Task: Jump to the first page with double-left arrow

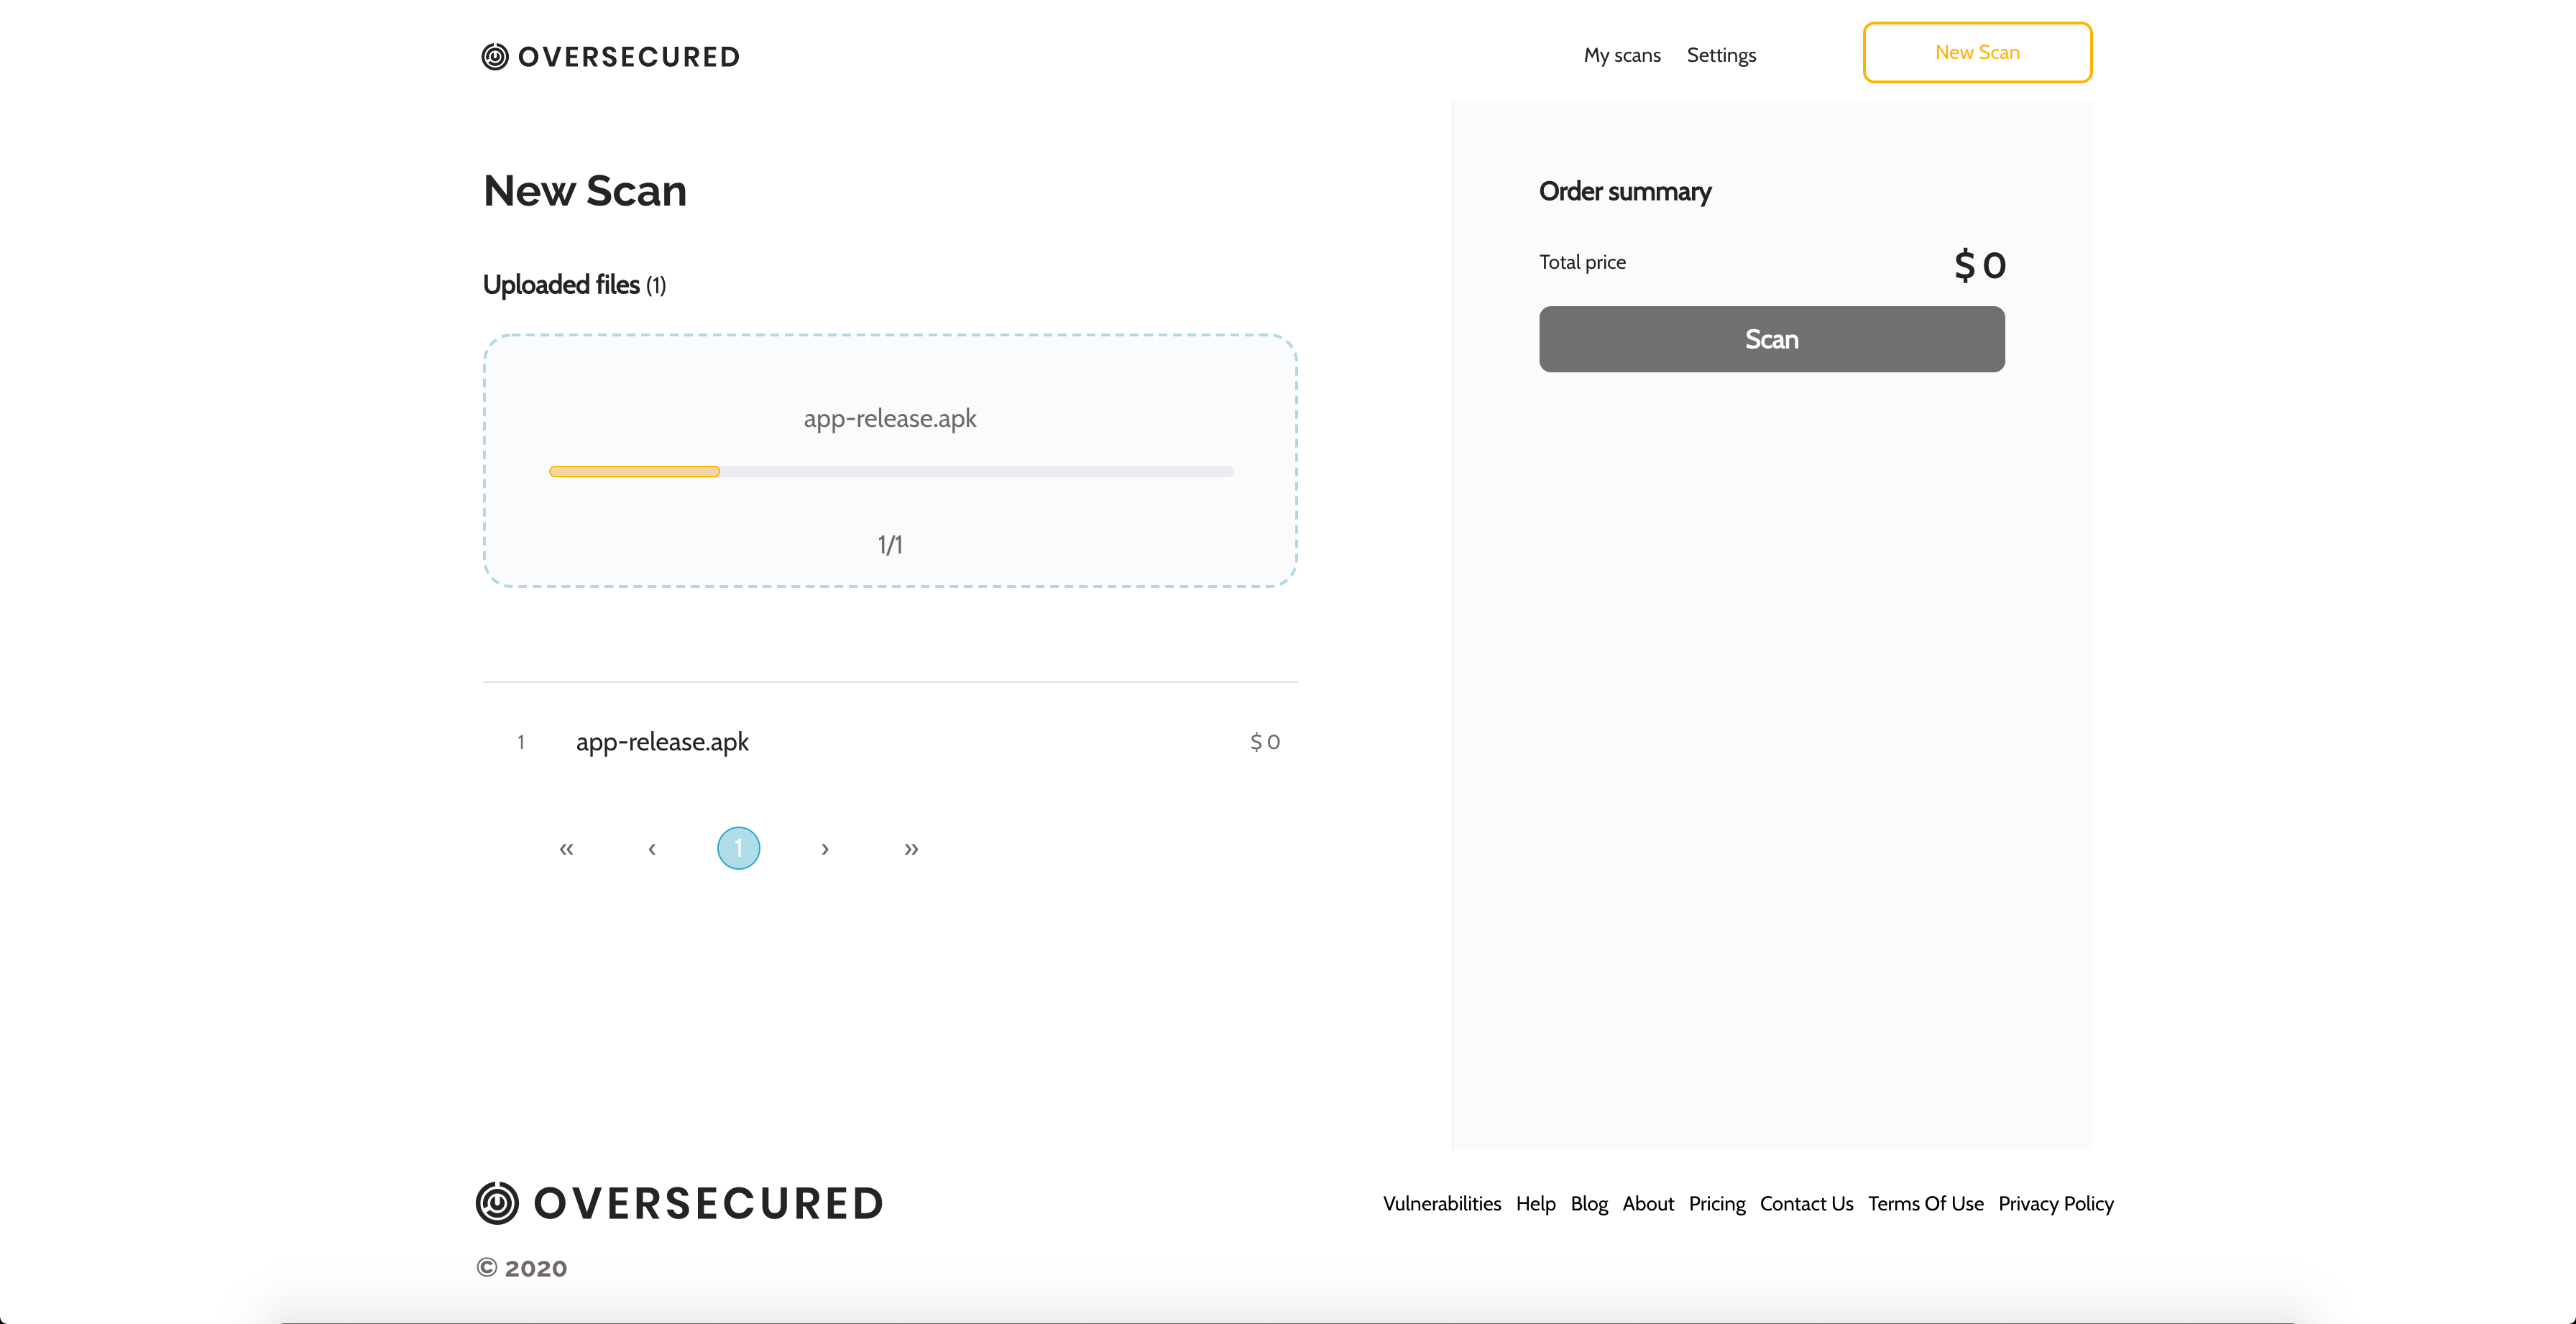Action: point(566,848)
